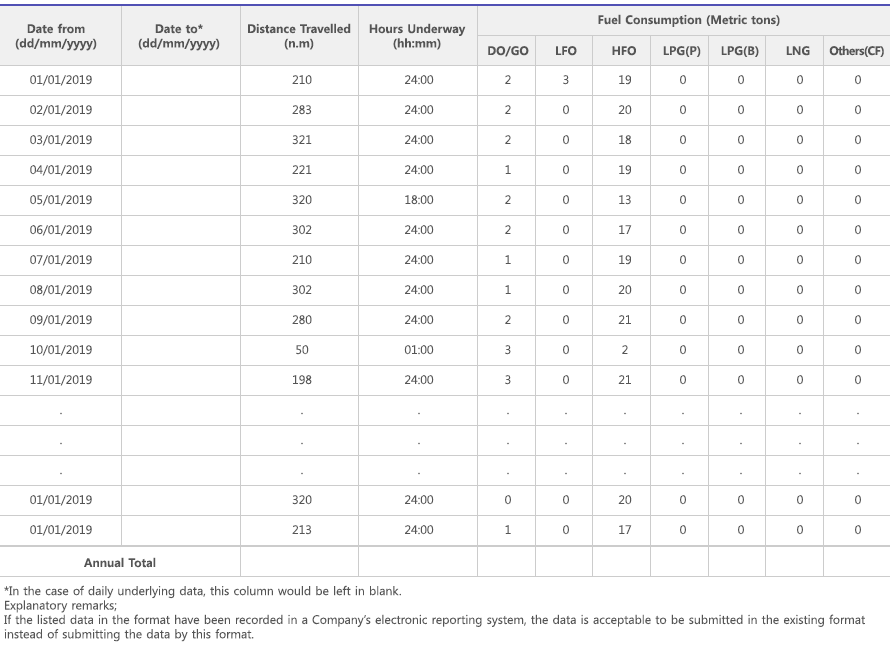Click the 'Date to*' column header
890x651 pixels.
(x=179, y=37)
